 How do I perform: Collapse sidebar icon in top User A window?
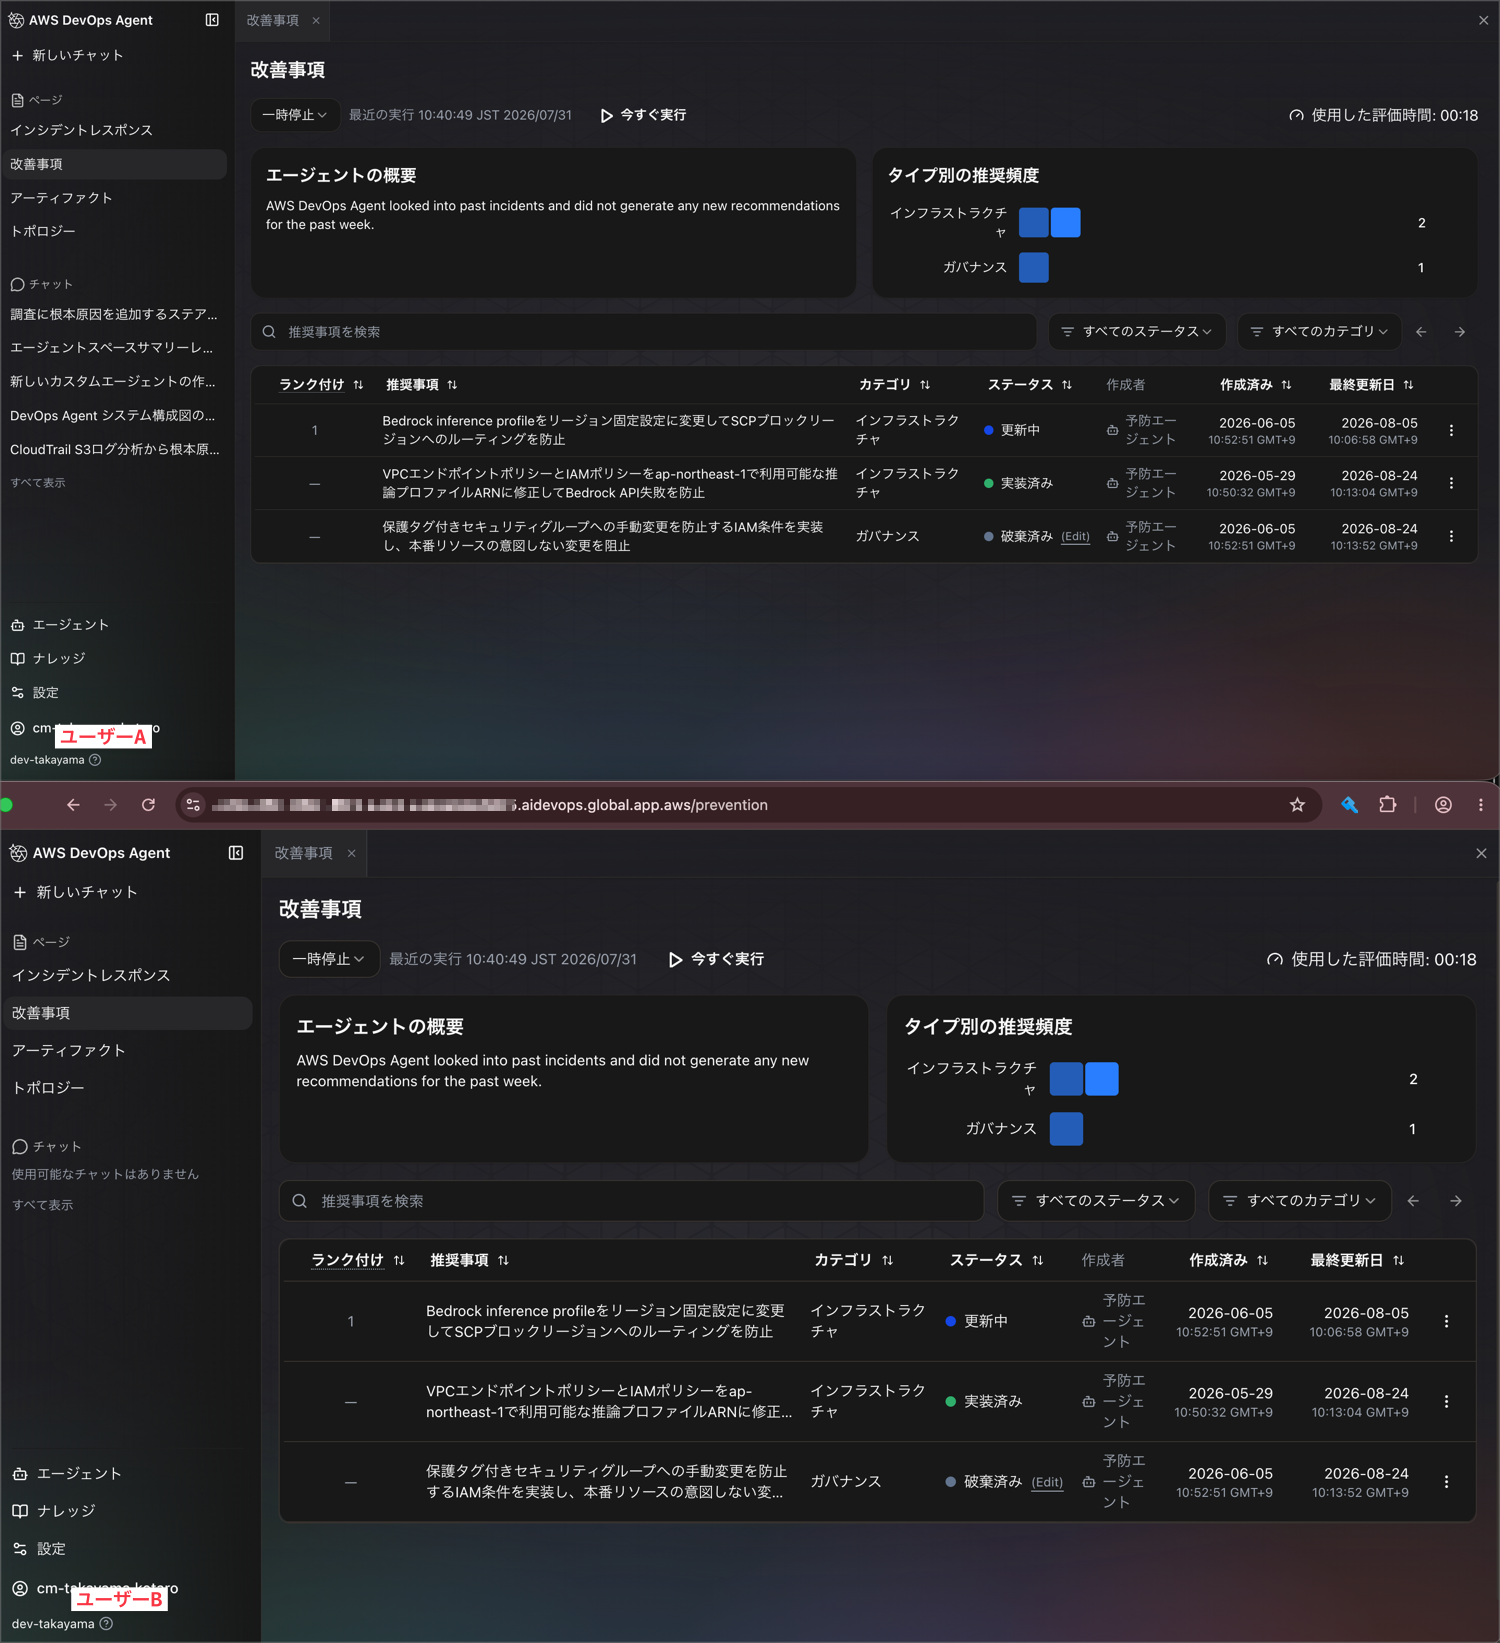212,20
